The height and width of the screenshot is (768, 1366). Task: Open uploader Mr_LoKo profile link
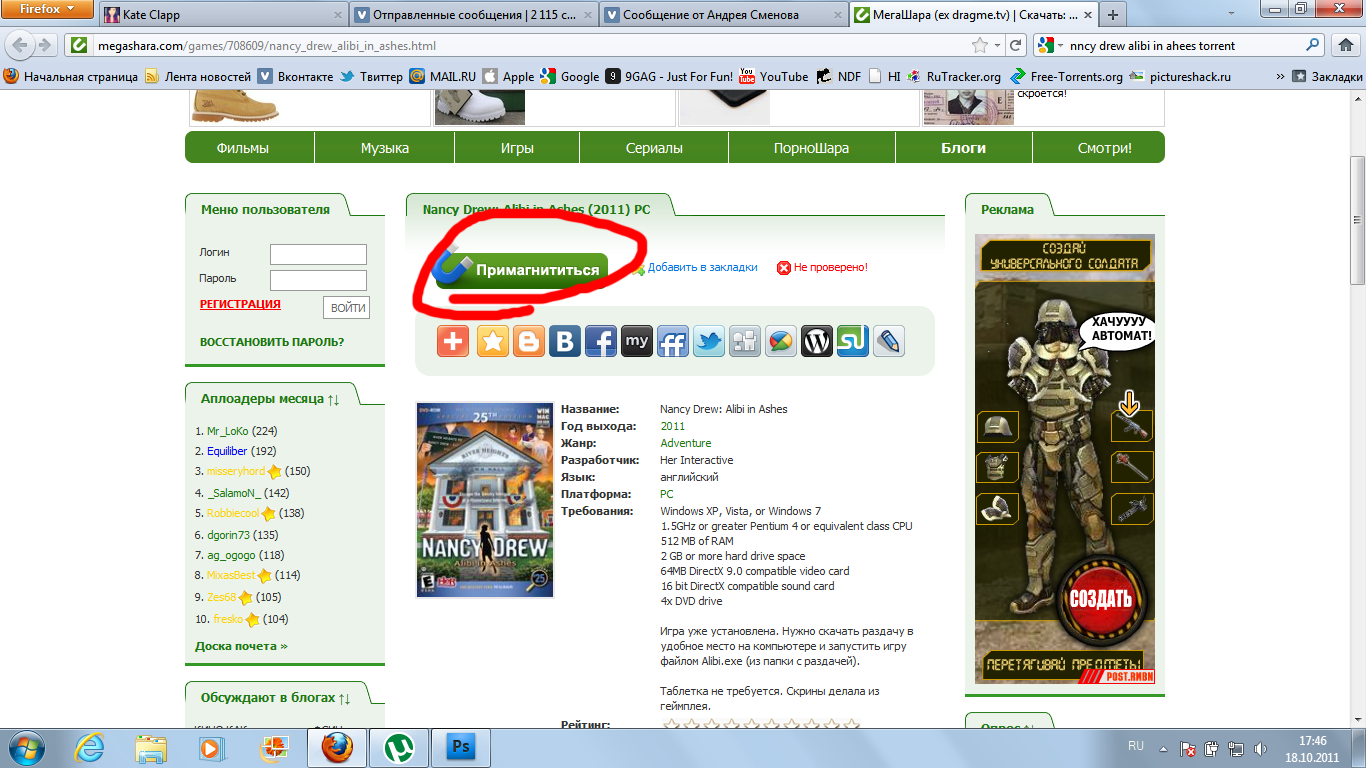[x=227, y=431]
